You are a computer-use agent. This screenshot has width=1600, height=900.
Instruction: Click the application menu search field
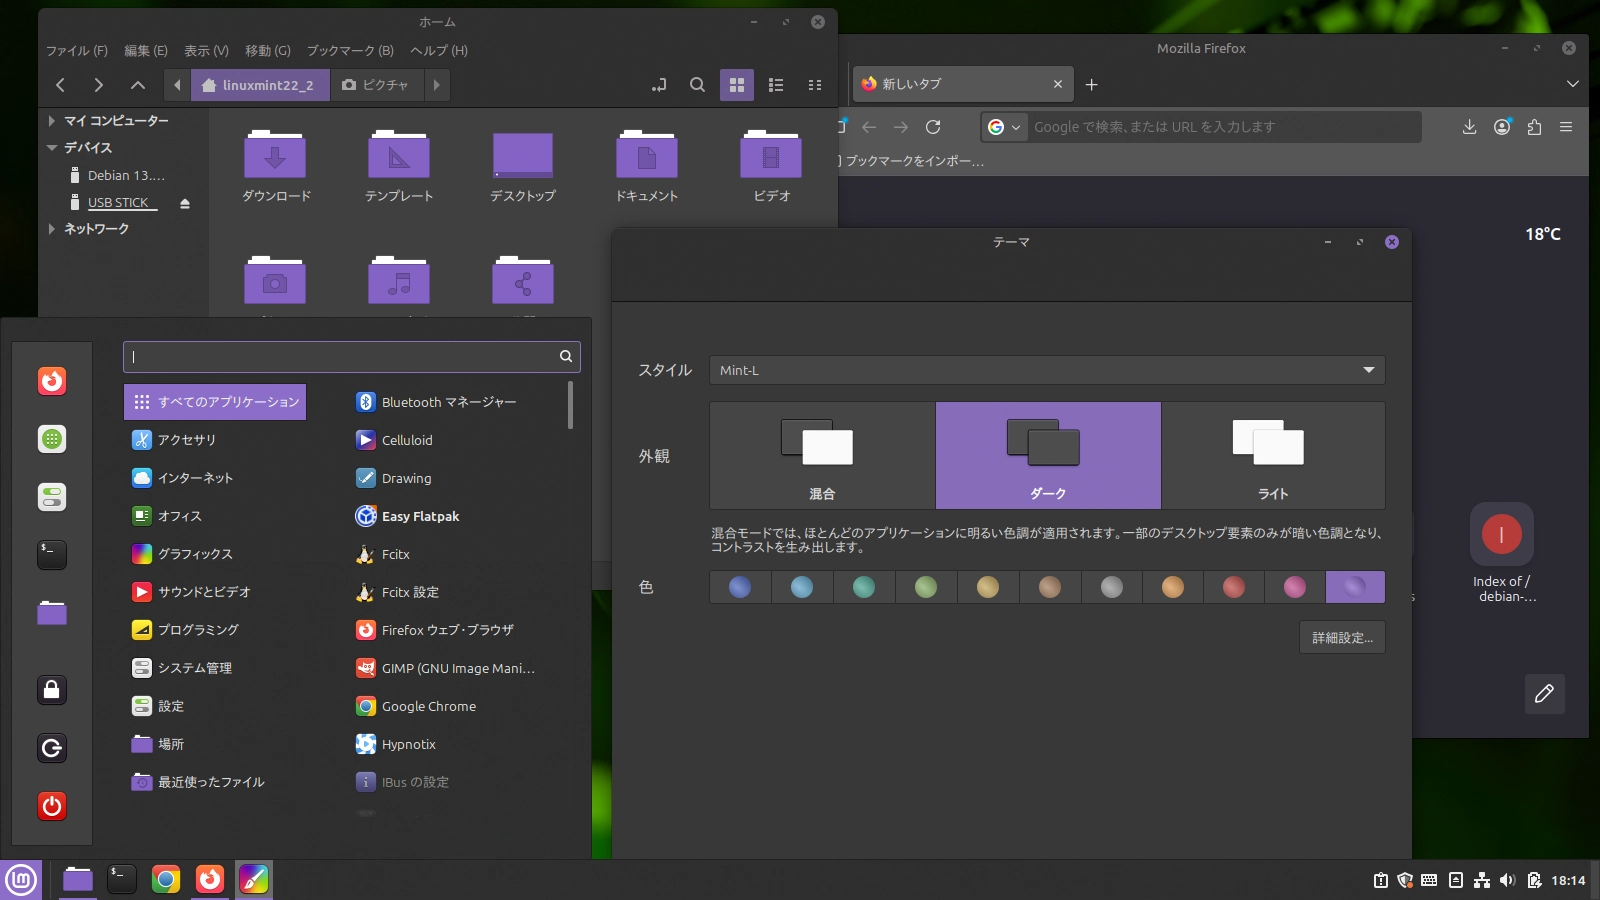[352, 356]
